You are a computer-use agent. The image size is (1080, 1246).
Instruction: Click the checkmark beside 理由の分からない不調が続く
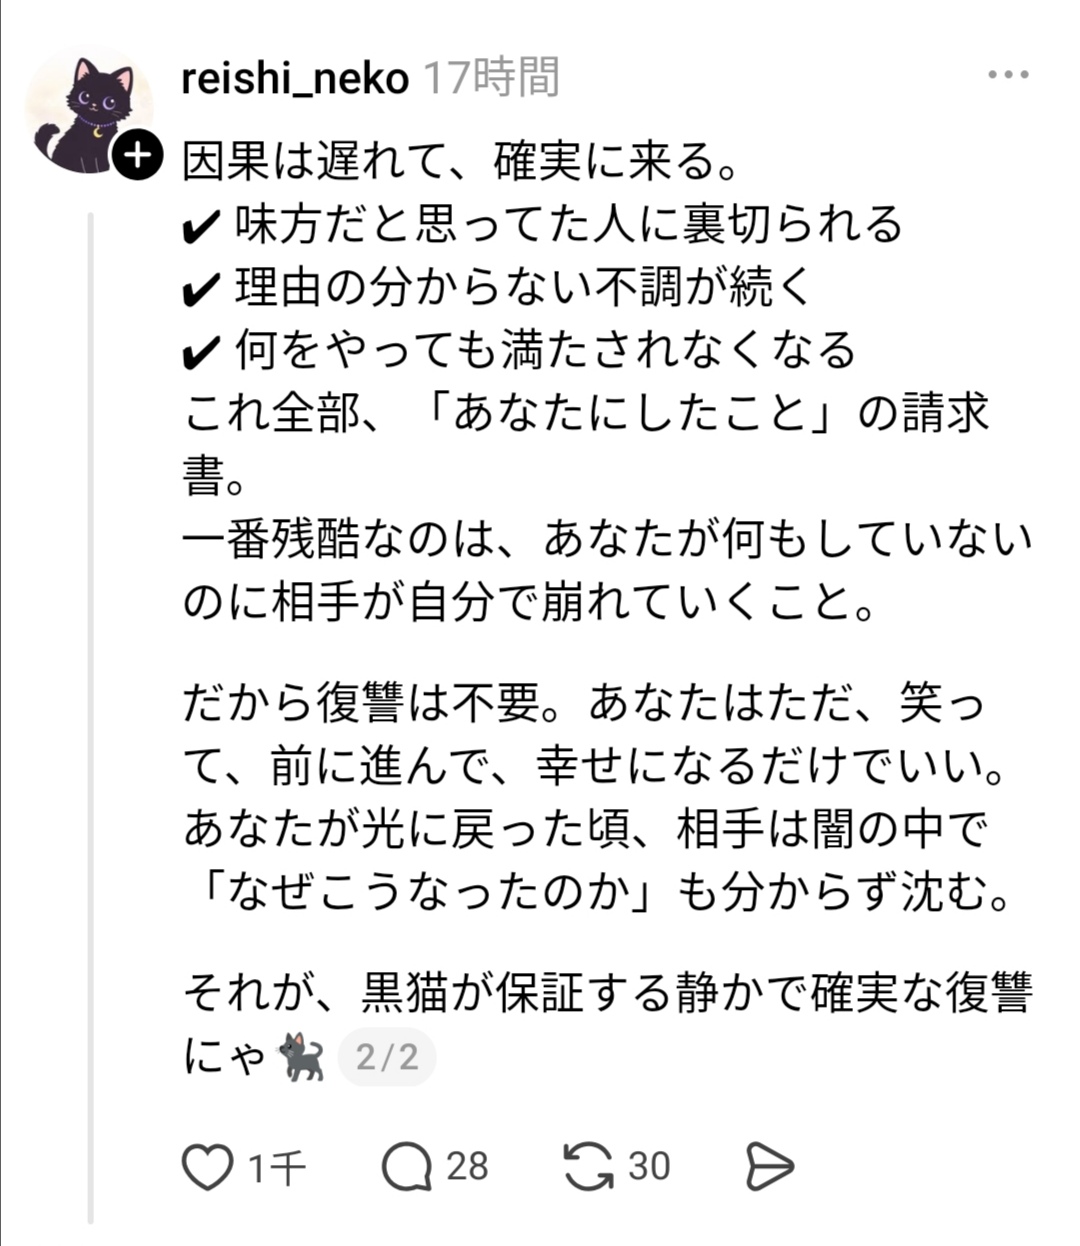203,290
